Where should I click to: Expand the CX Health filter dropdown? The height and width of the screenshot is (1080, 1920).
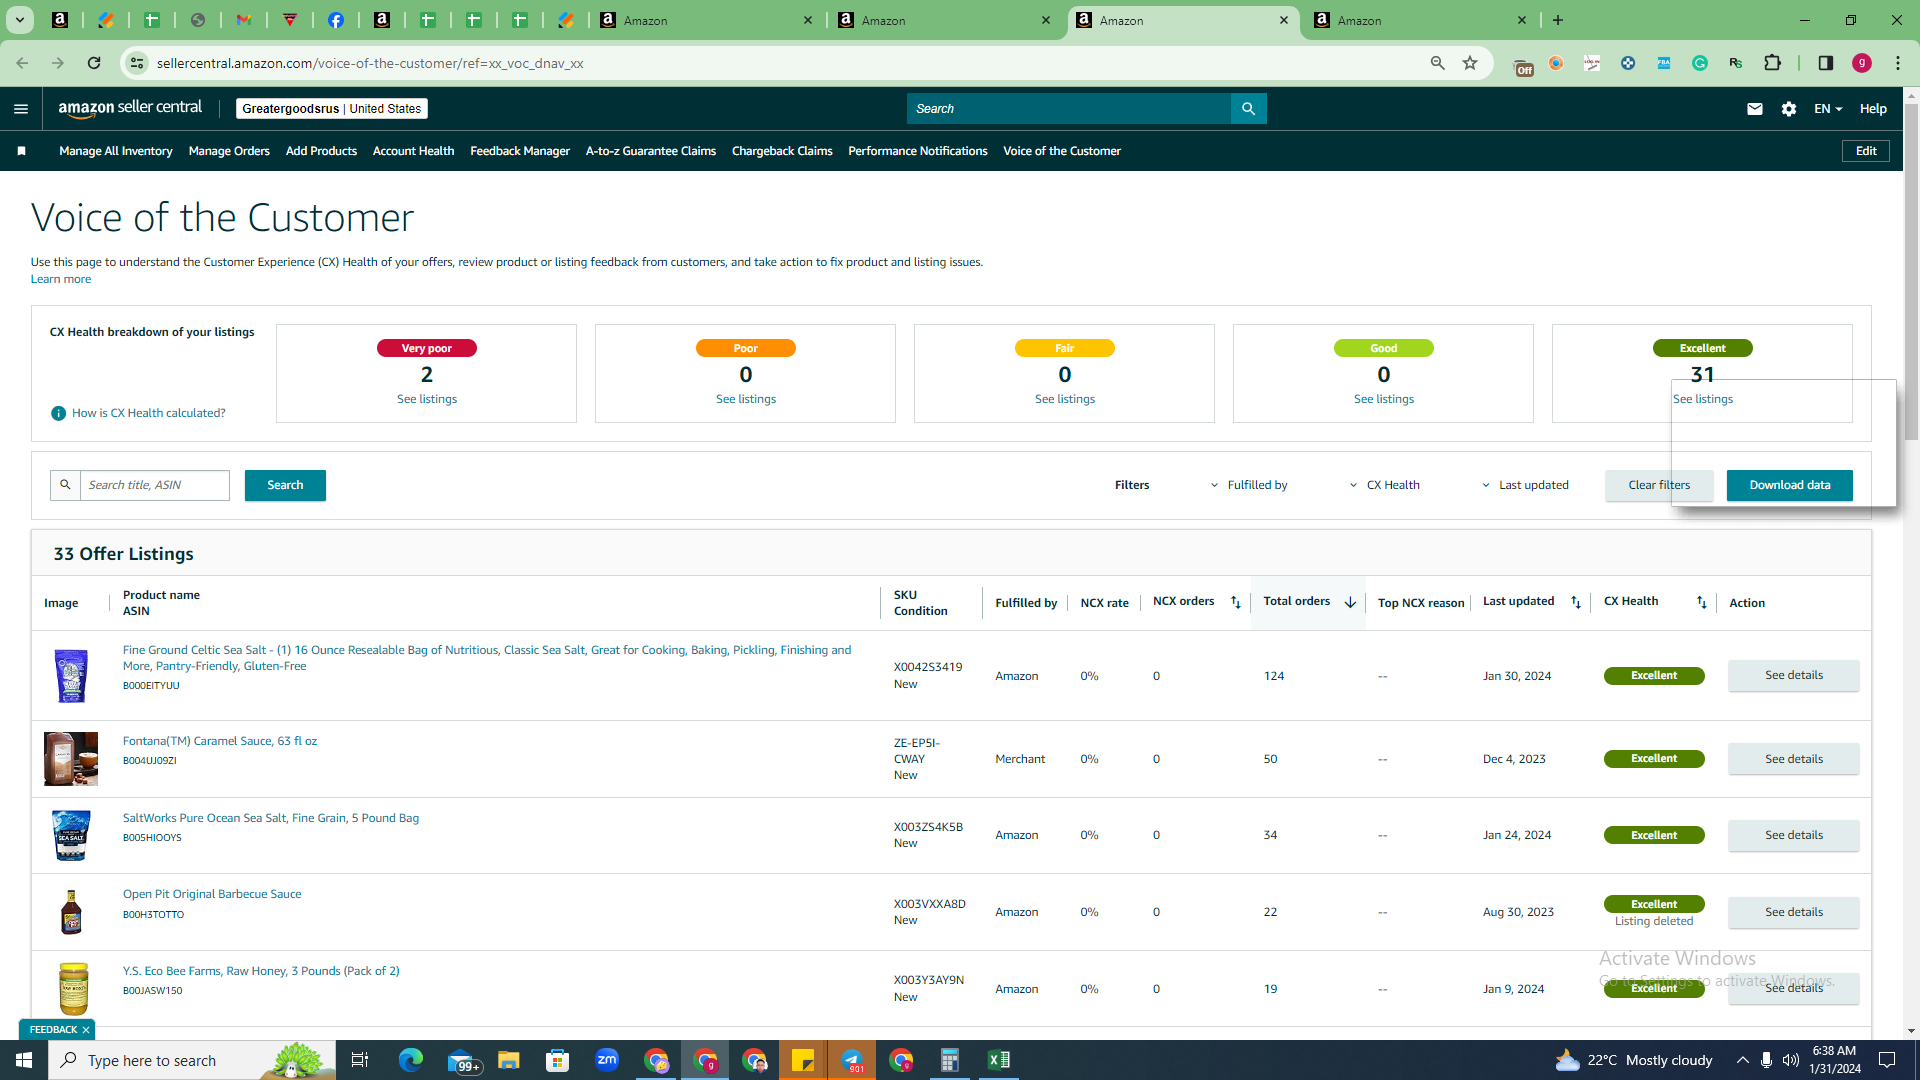1385,485
